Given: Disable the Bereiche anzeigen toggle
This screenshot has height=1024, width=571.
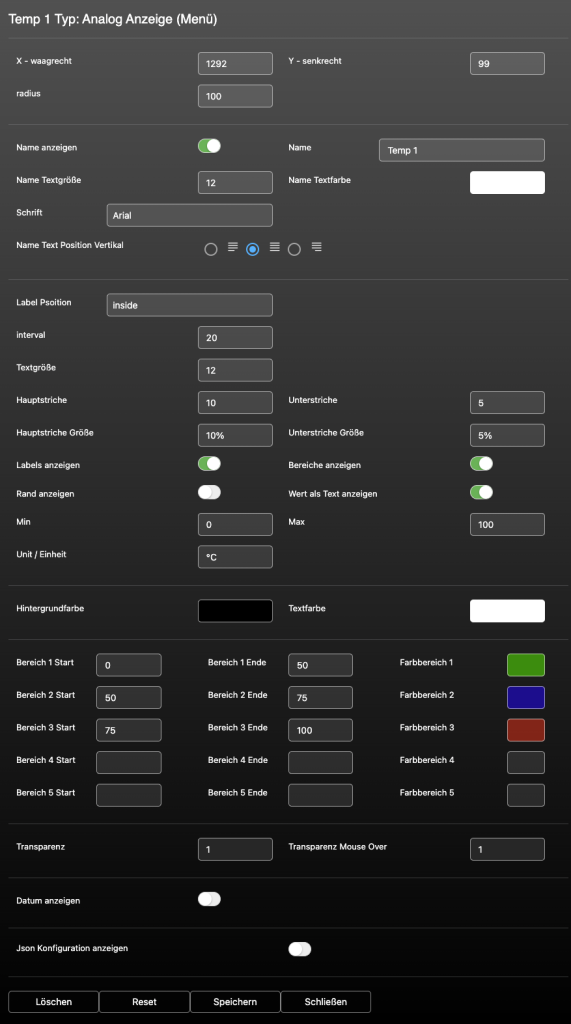Looking at the screenshot, I should coord(481,464).
